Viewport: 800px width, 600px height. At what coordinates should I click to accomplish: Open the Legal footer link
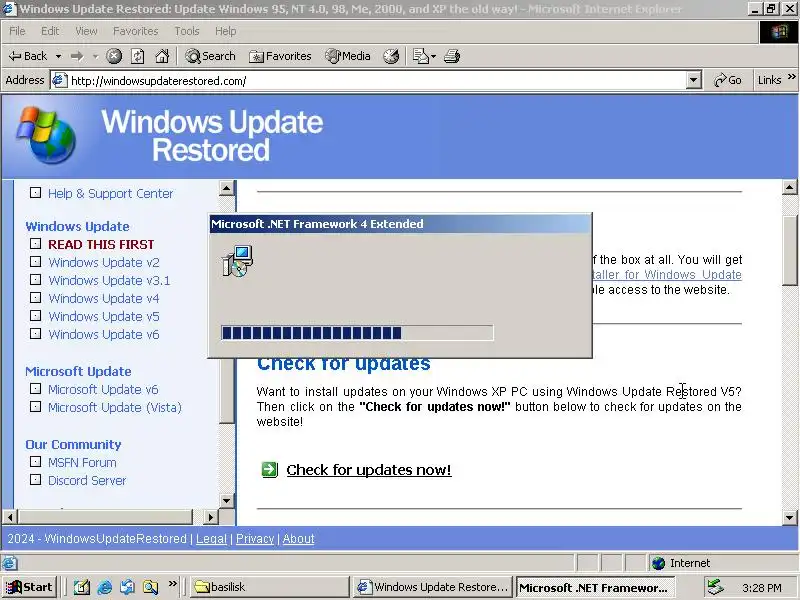coord(211,539)
